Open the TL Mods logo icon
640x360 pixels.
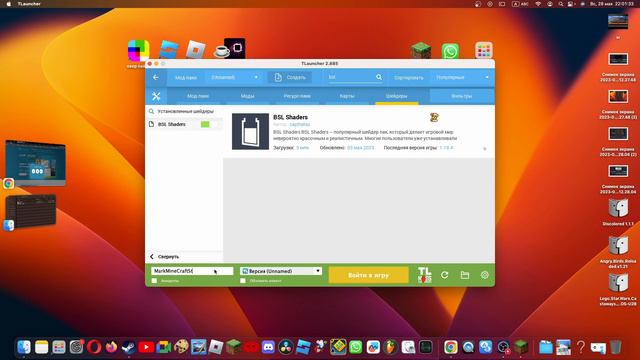(424, 275)
